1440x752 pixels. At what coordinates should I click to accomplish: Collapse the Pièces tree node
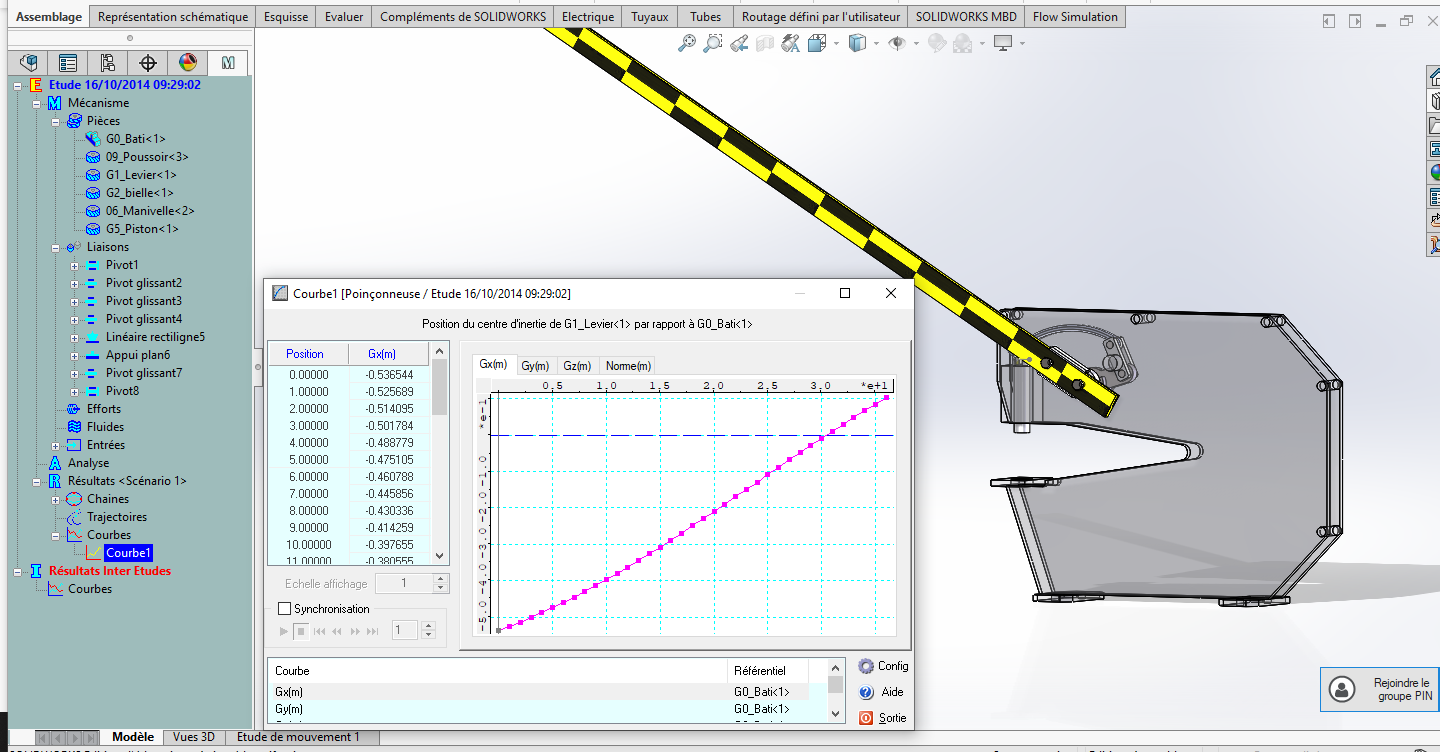point(56,121)
